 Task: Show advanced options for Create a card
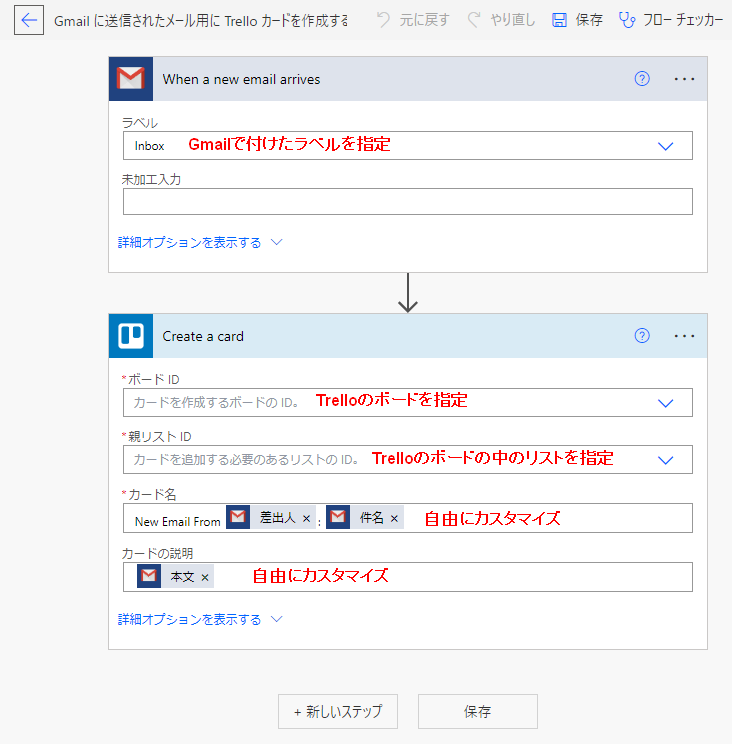200,619
